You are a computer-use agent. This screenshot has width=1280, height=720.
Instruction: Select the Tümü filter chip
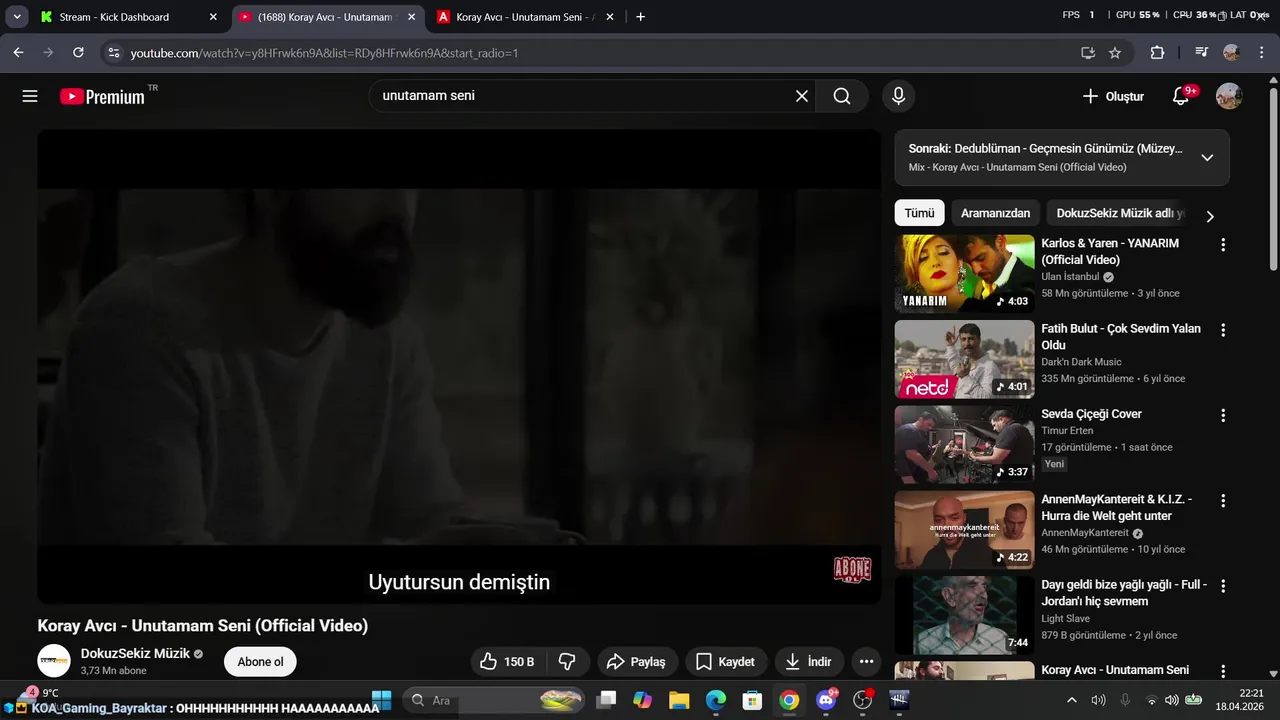click(919, 213)
